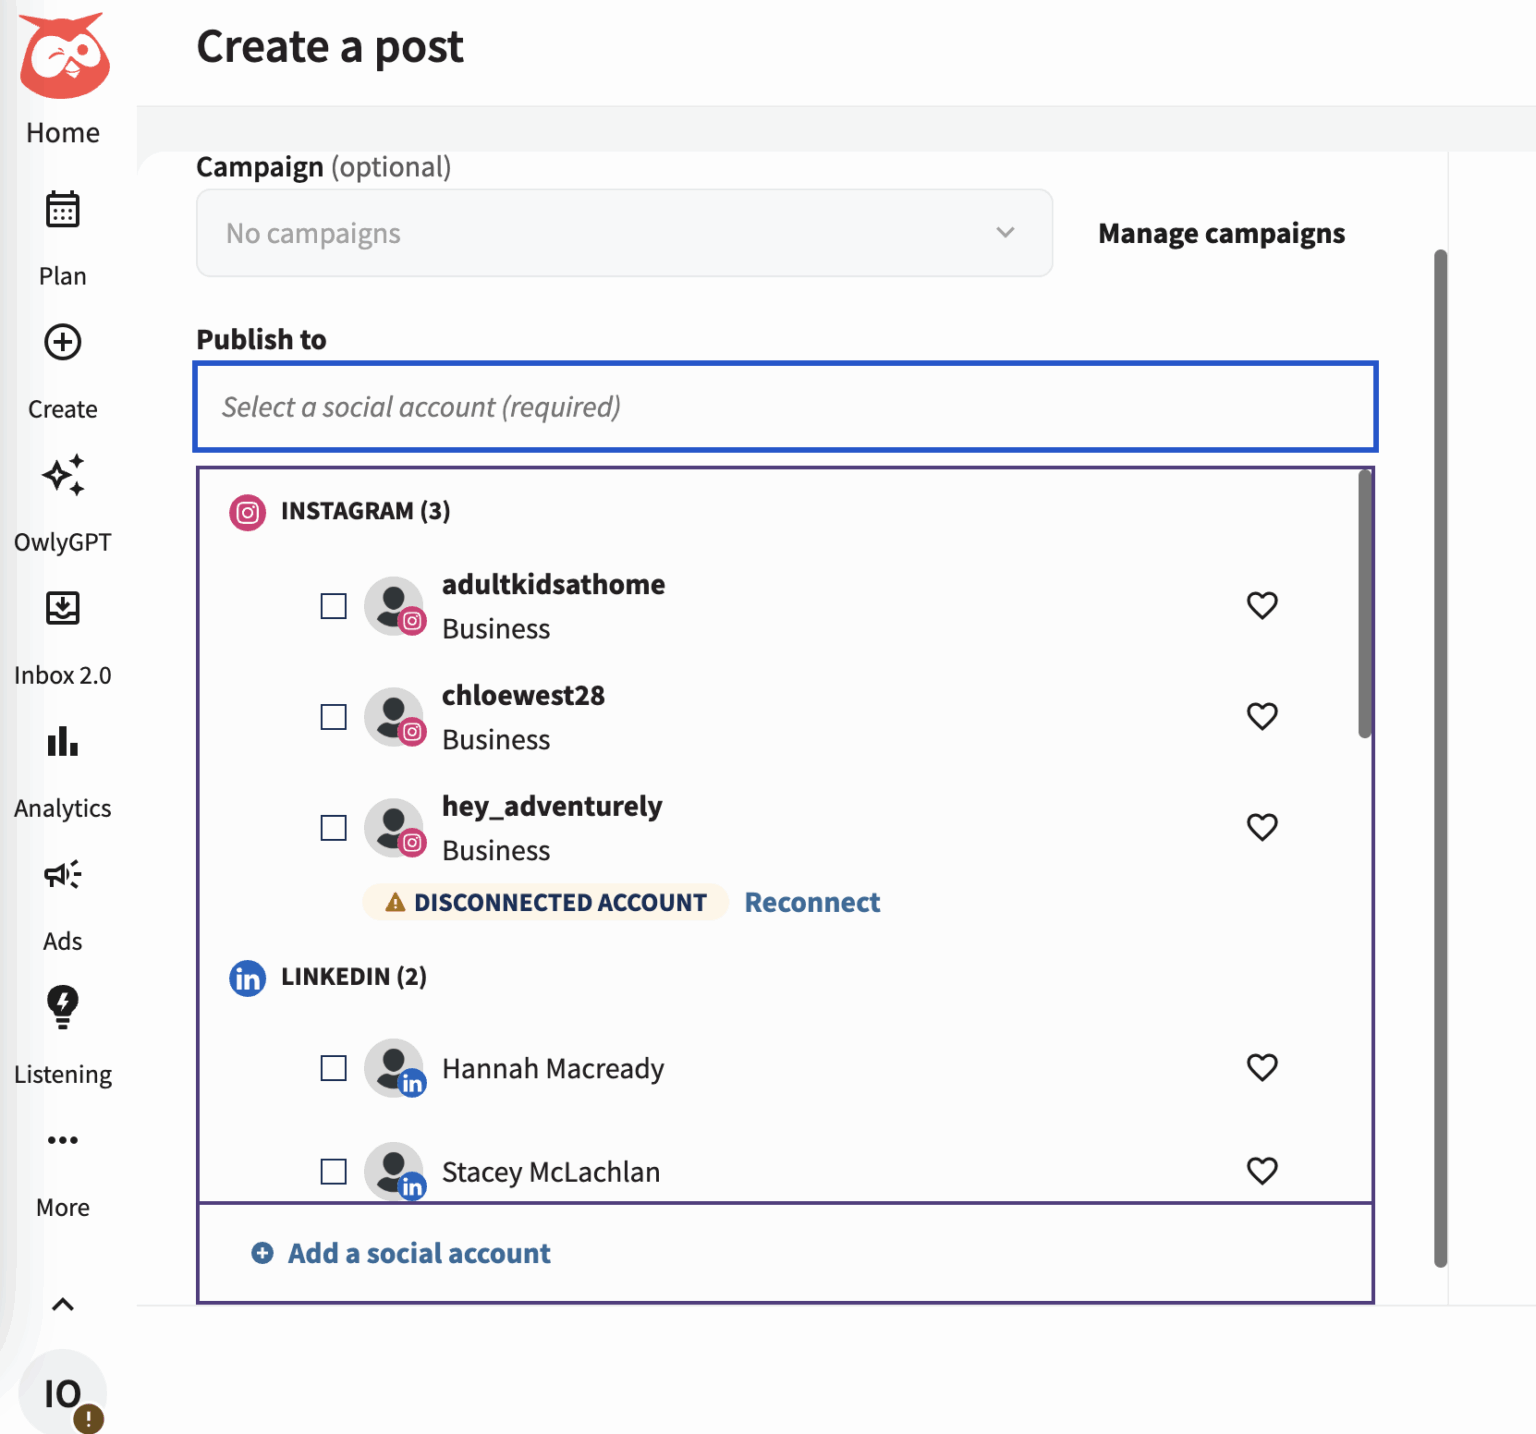Image resolution: width=1536 pixels, height=1434 pixels.
Task: Click the Stacey McLachlan account name
Action: [x=551, y=1171]
